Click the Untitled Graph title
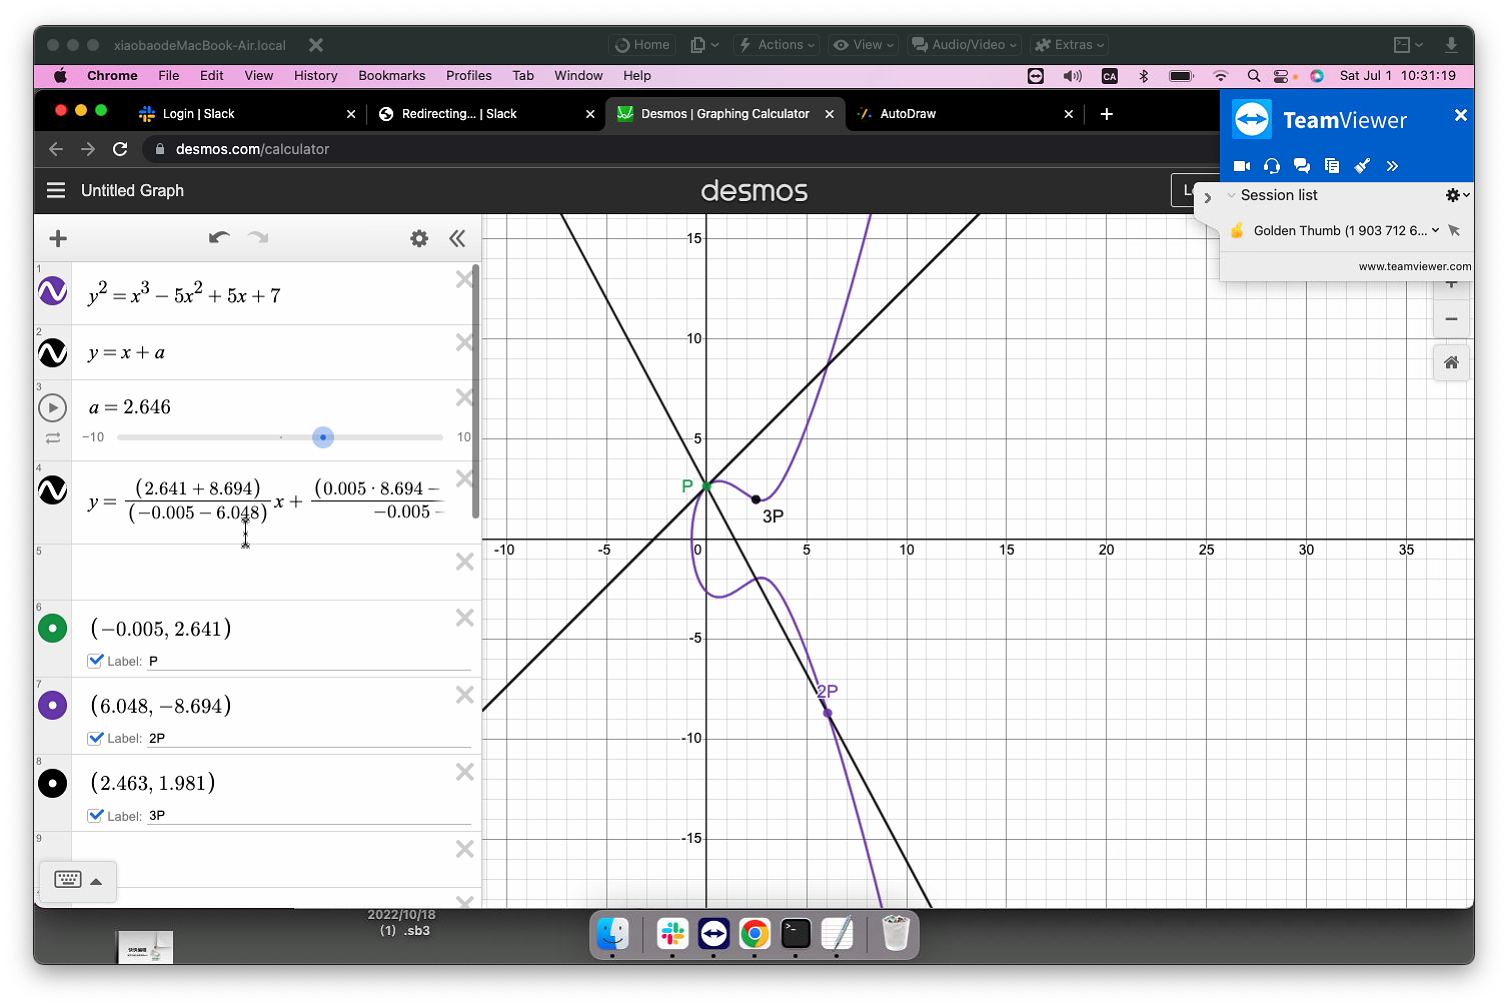Image resolution: width=1508 pixels, height=1006 pixels. point(132,190)
